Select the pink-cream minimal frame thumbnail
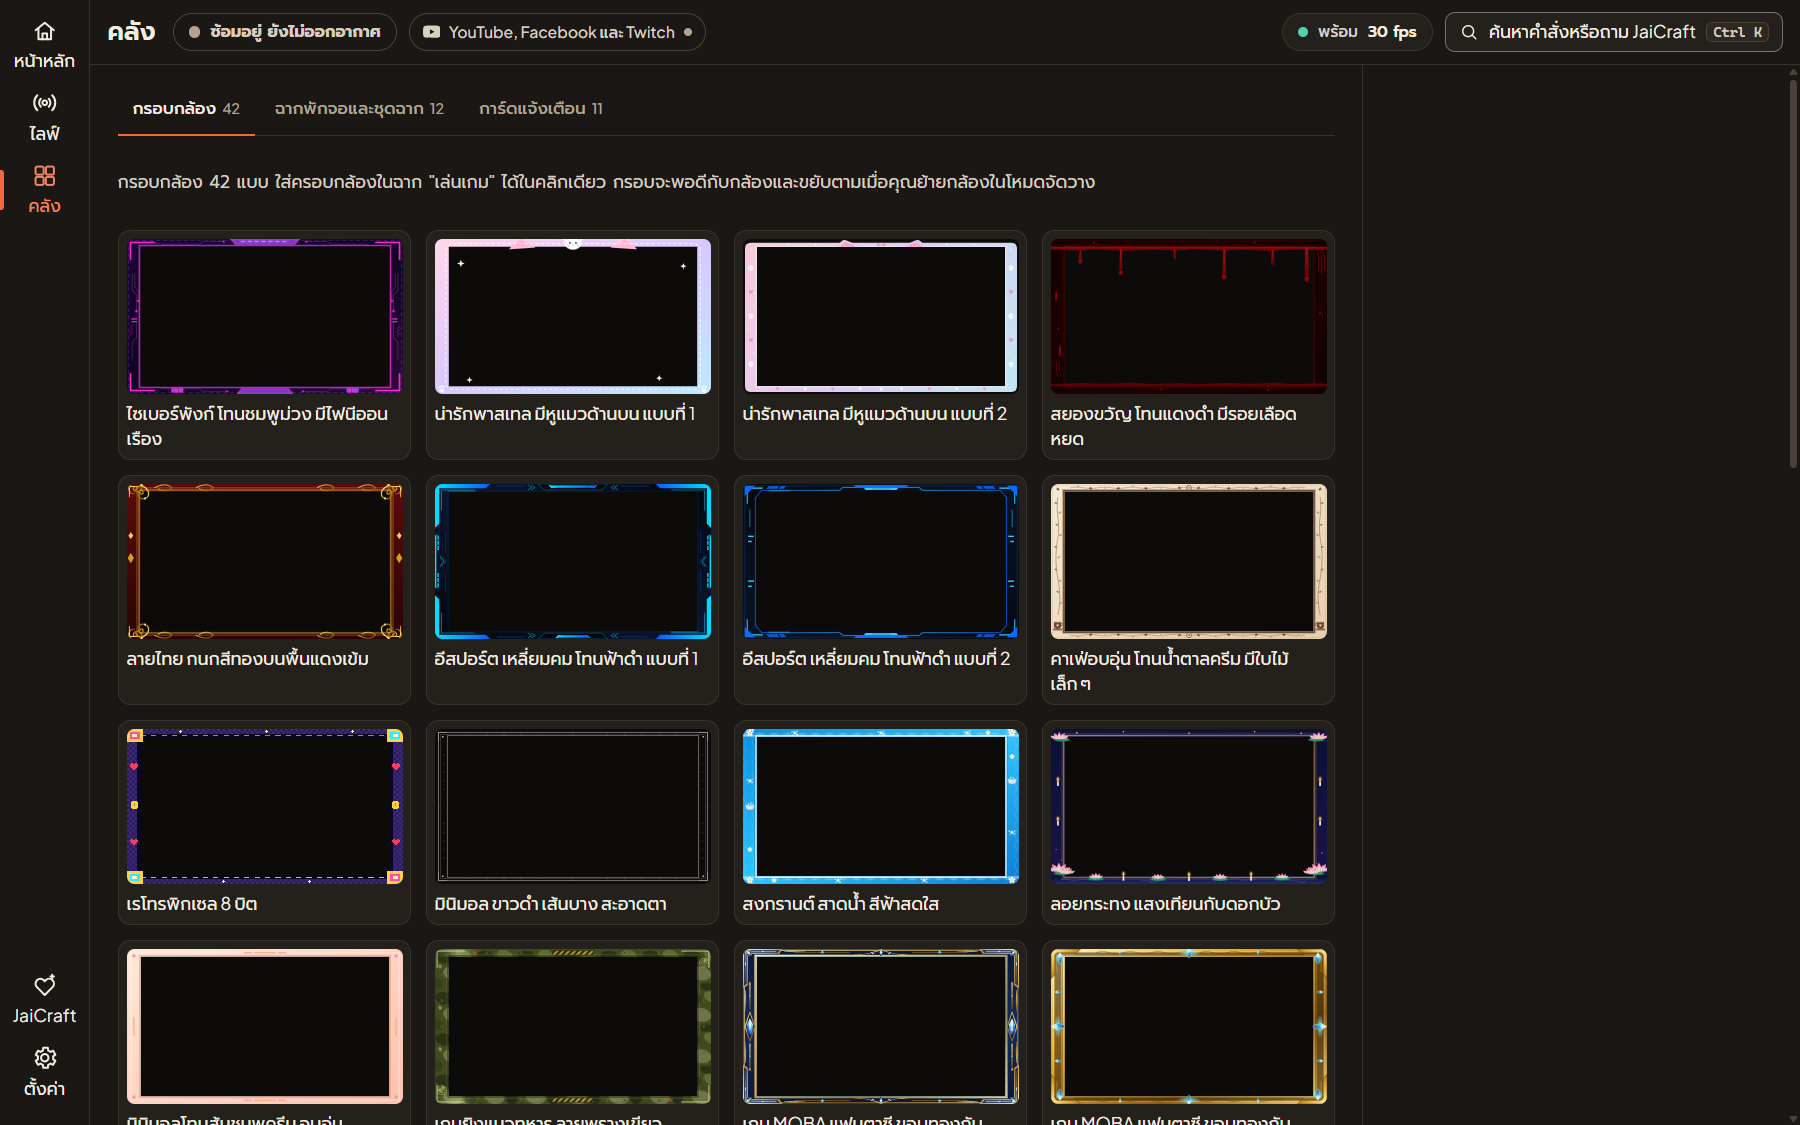This screenshot has height=1125, width=1800. pyautogui.click(x=265, y=1026)
